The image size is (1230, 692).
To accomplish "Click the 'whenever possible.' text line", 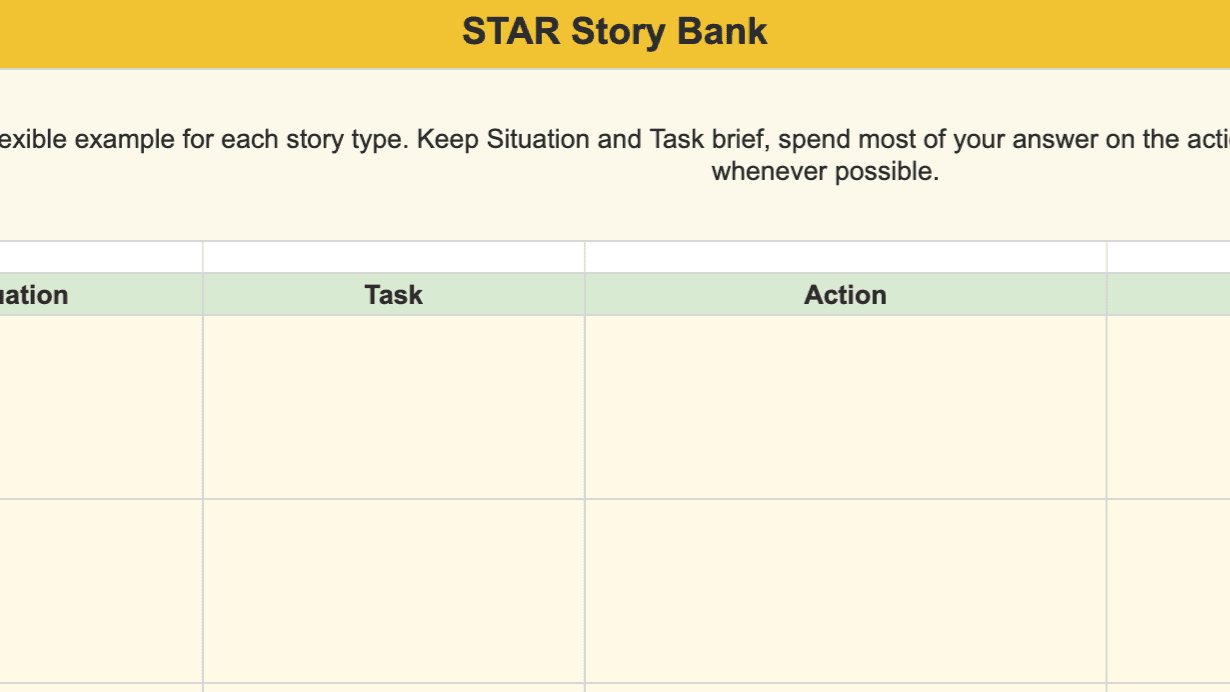I will click(825, 171).
